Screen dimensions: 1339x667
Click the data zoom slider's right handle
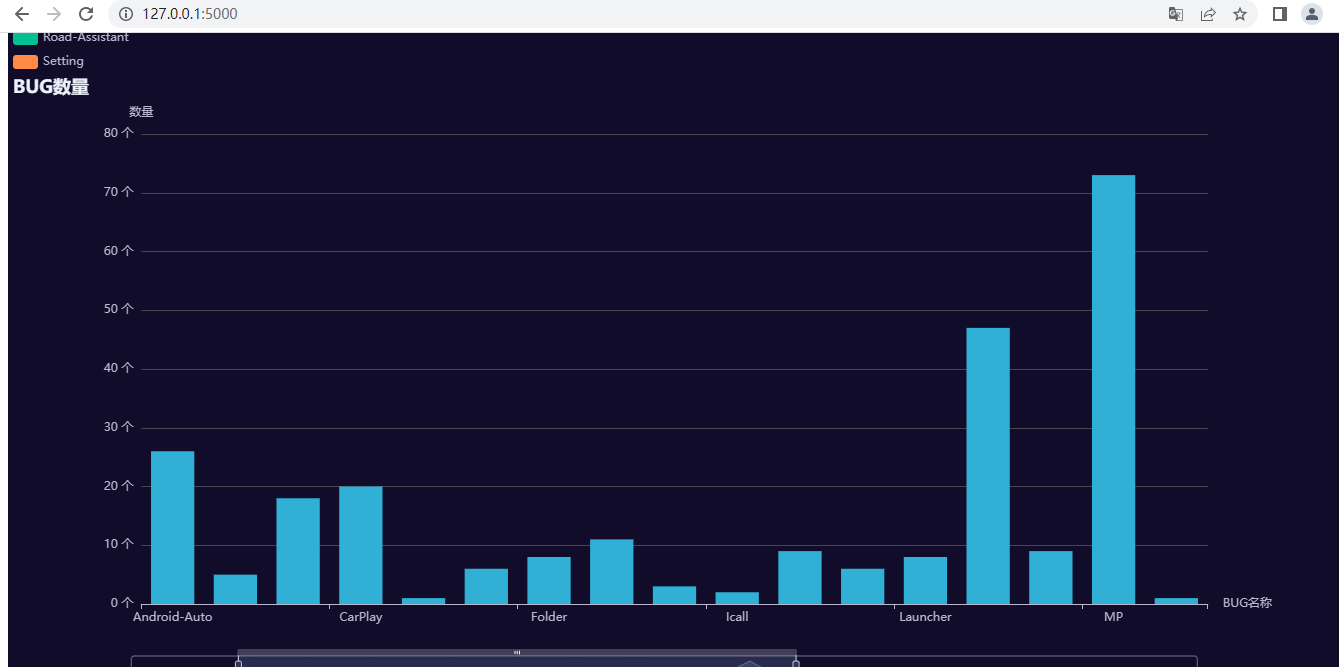click(x=796, y=662)
